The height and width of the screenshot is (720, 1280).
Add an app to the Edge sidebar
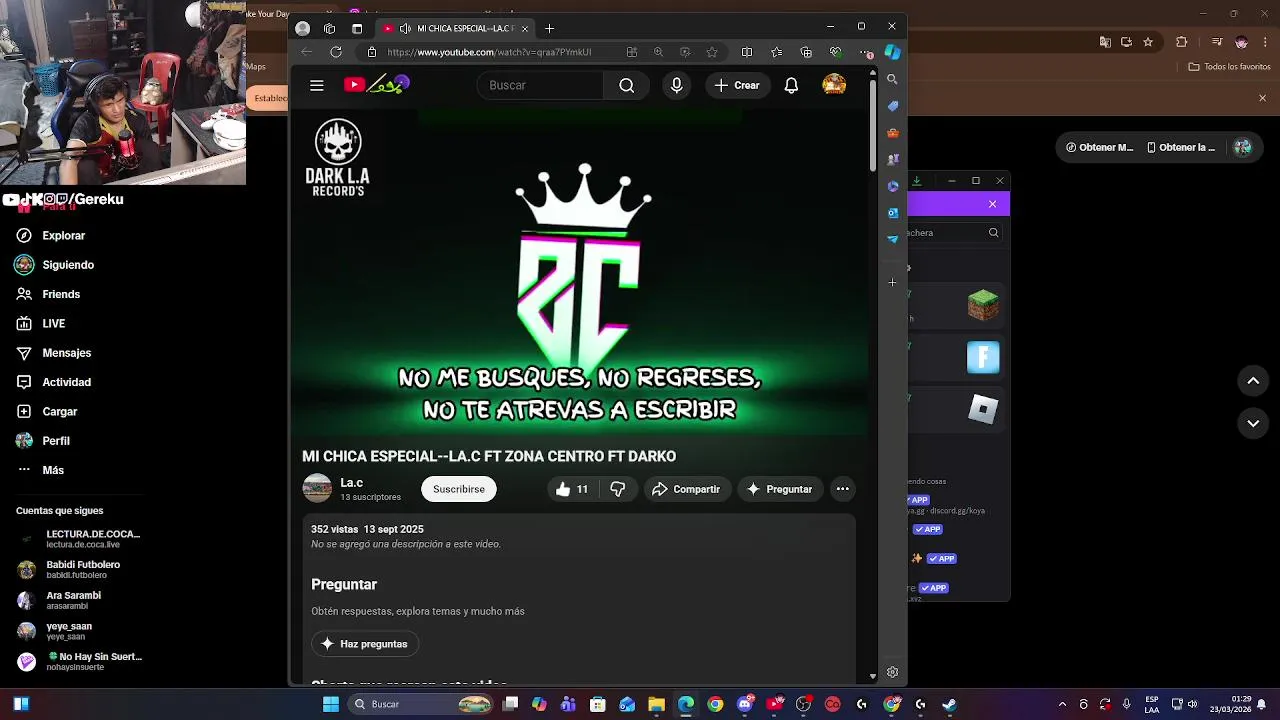[893, 282]
